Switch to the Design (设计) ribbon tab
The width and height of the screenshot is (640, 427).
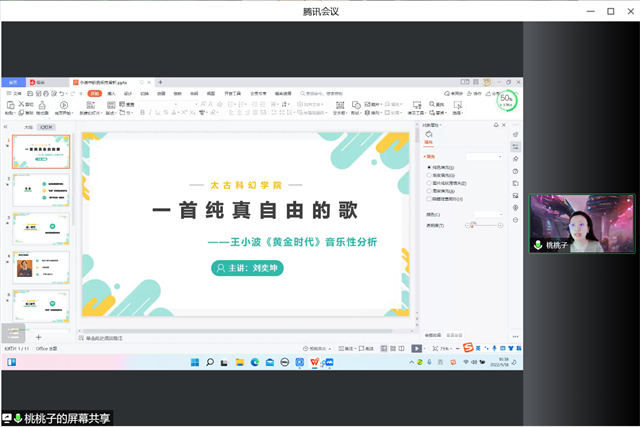tap(128, 93)
